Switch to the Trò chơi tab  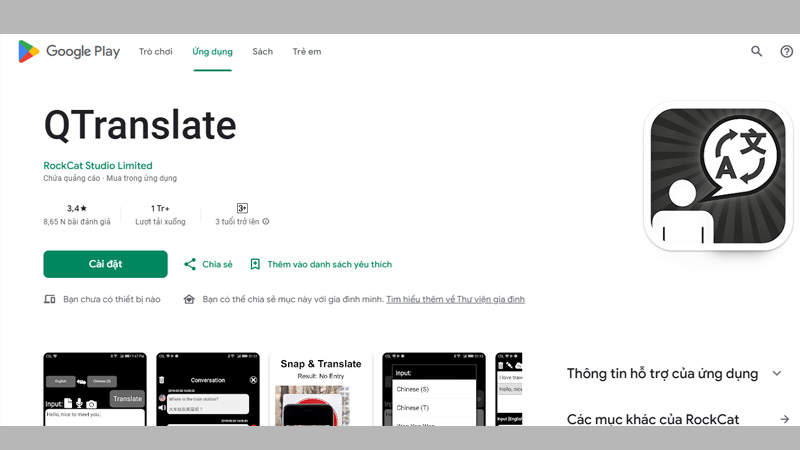(x=156, y=51)
